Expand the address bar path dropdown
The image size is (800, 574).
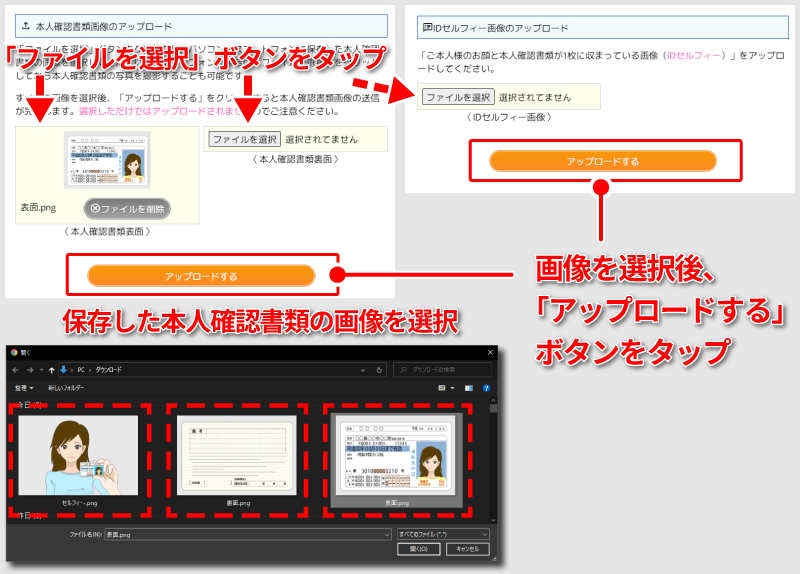[x=364, y=370]
